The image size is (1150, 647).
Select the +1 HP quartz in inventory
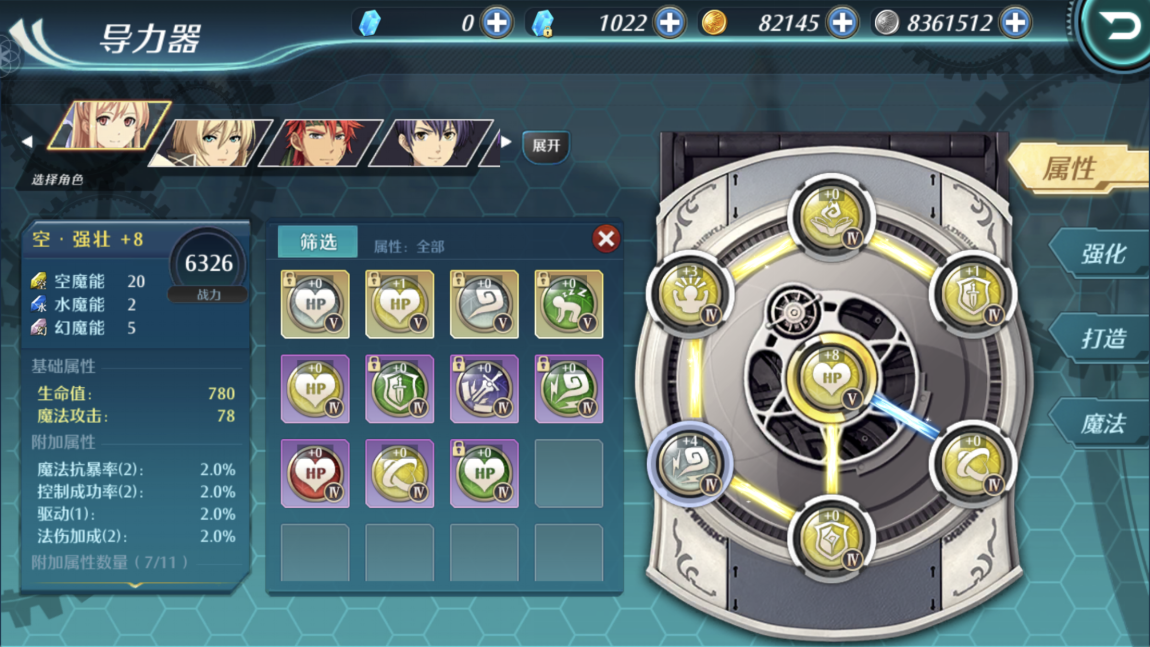pyautogui.click(x=399, y=304)
